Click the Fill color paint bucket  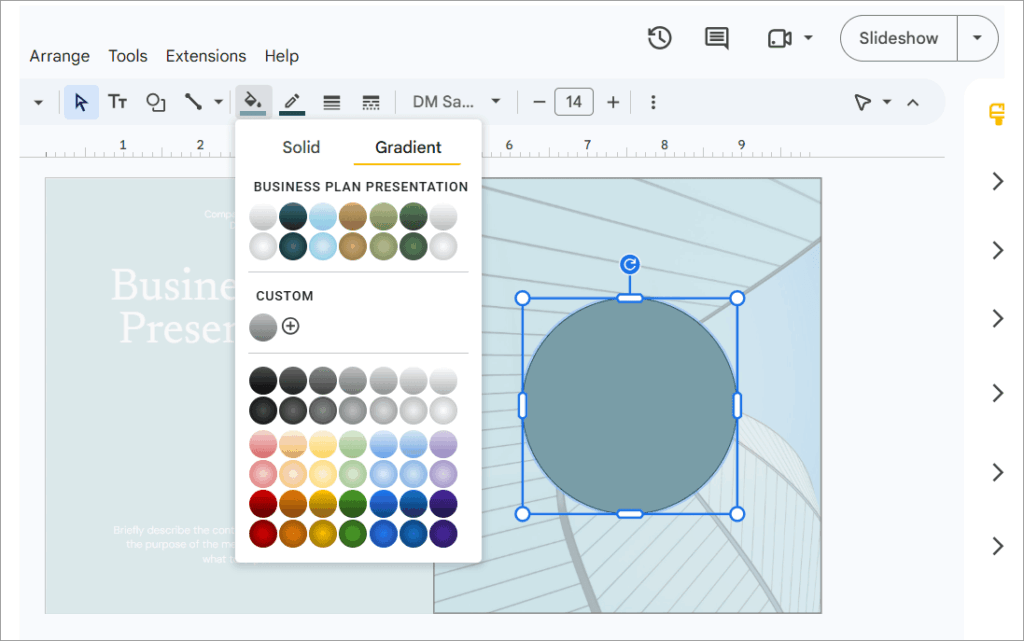click(253, 102)
